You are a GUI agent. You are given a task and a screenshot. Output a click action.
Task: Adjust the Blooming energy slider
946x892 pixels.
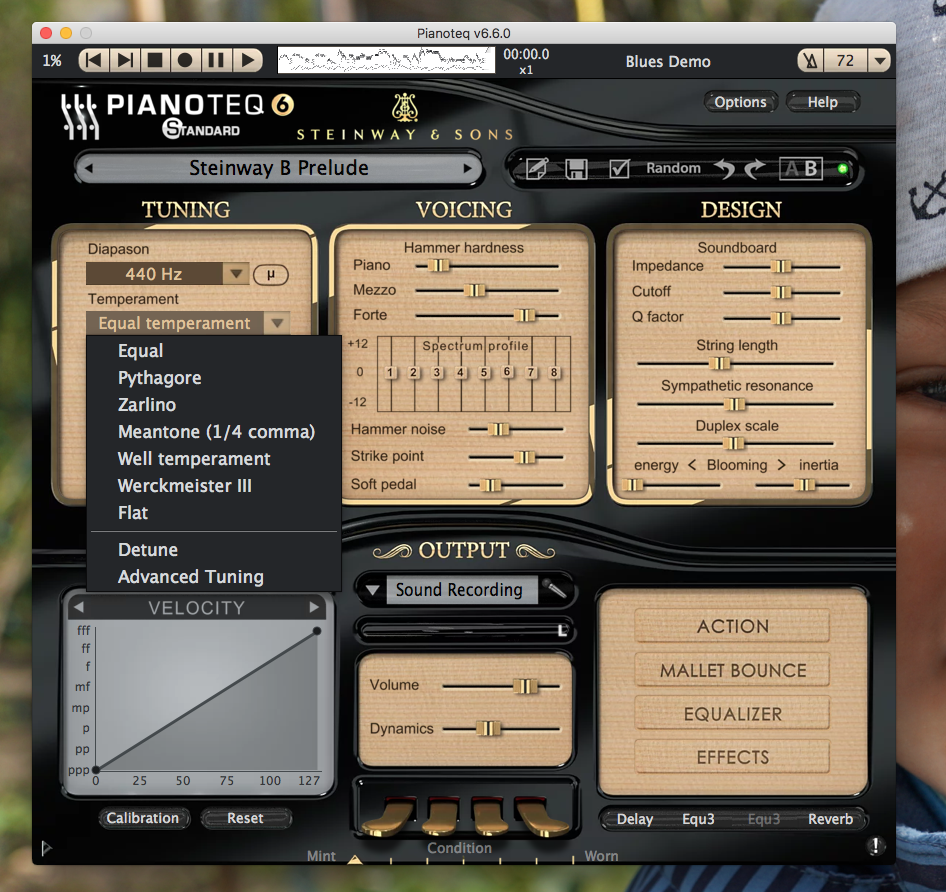coord(633,485)
